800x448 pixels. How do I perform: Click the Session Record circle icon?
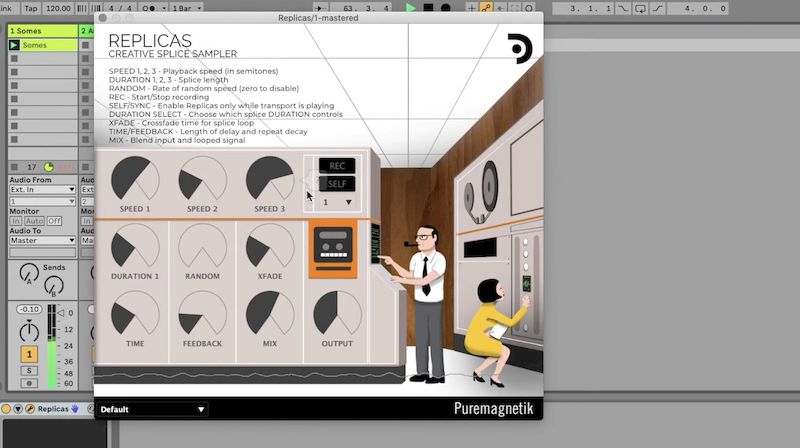pyautogui.click(x=529, y=8)
